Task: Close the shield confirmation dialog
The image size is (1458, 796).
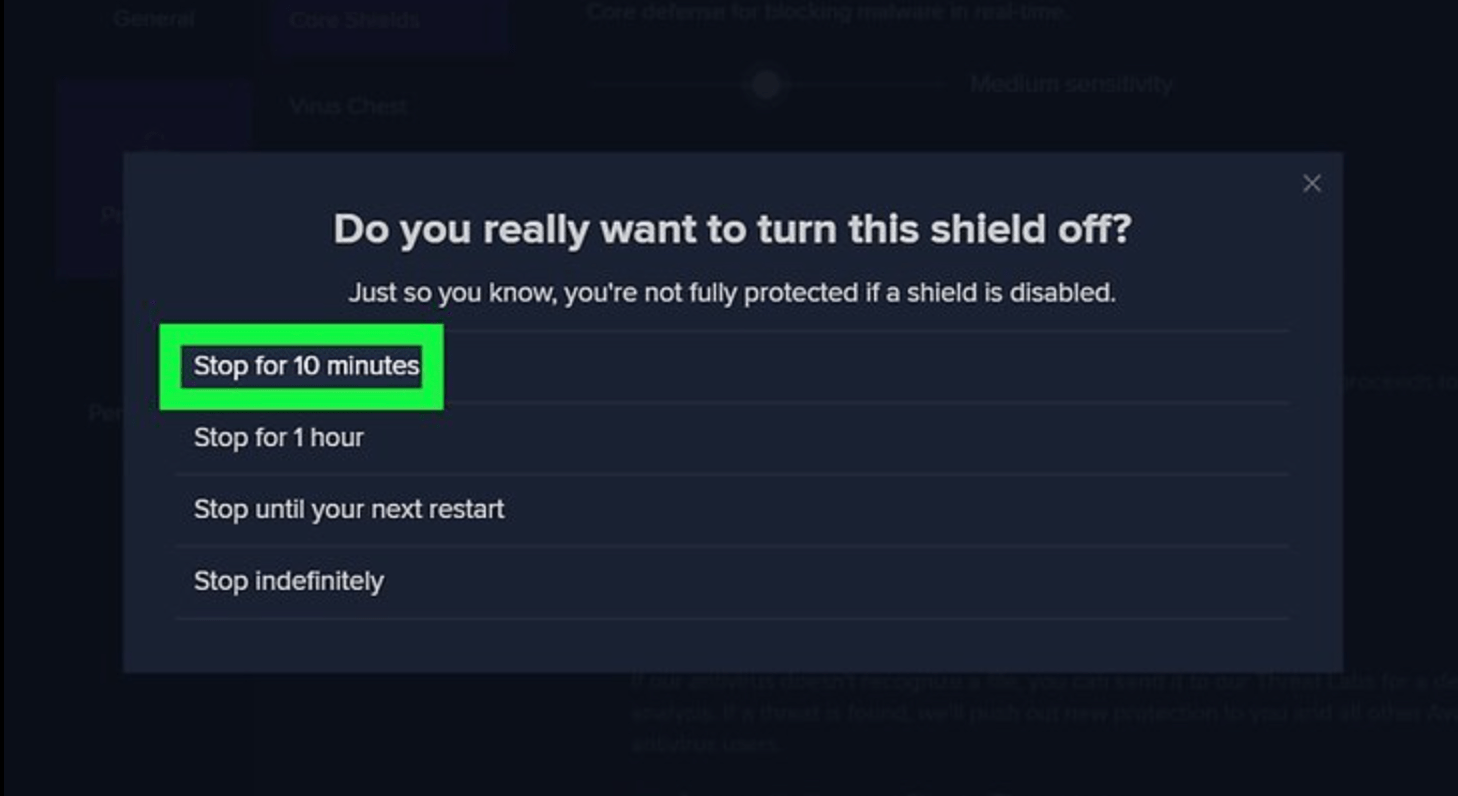Action: pos(1311,183)
